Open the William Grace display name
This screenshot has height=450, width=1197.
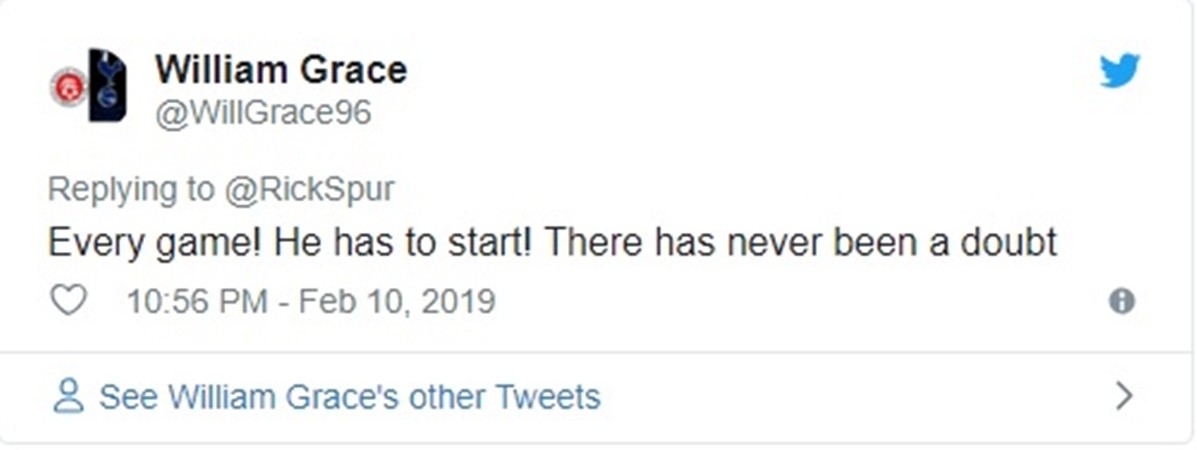point(281,70)
